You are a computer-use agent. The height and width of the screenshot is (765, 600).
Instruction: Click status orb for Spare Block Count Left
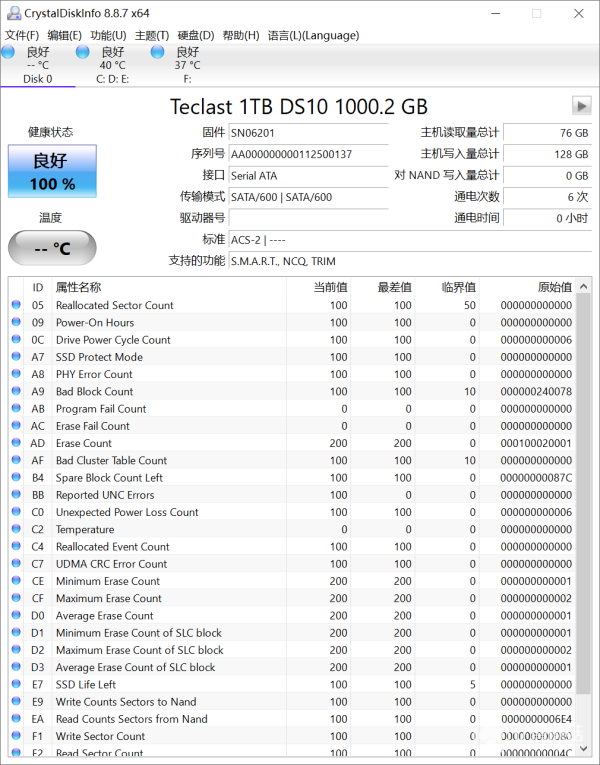tap(16, 477)
